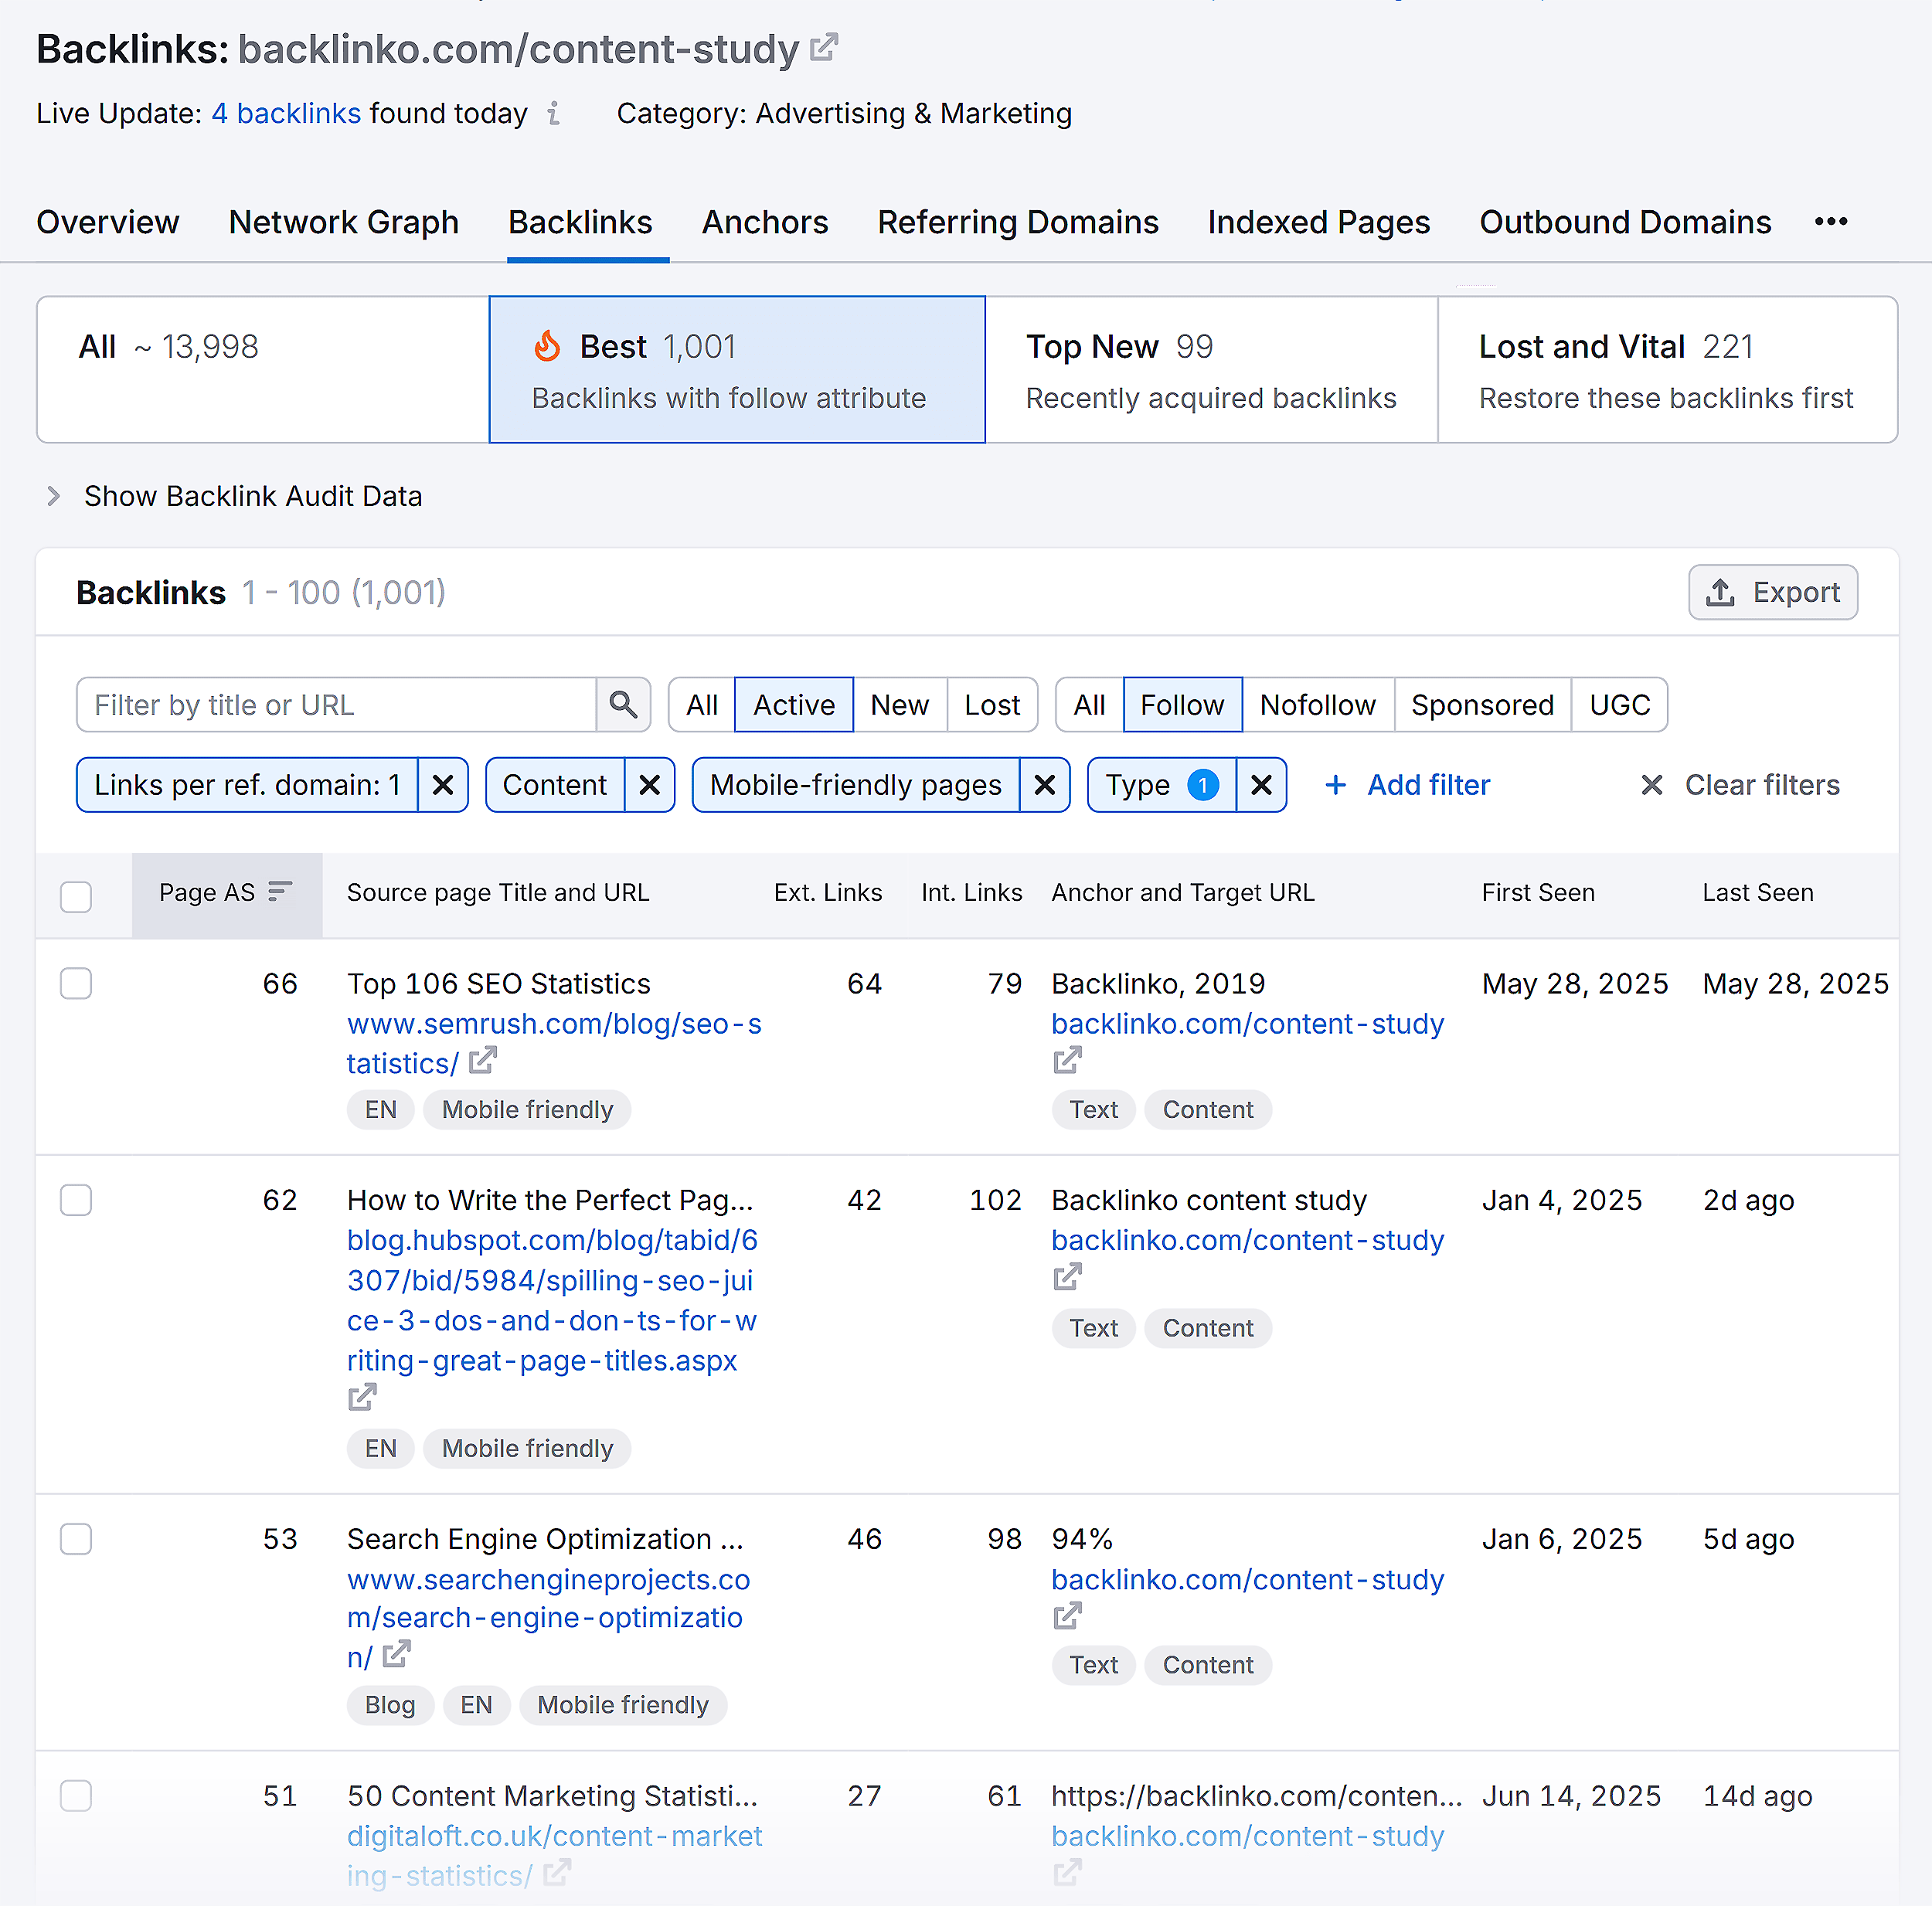Image resolution: width=1932 pixels, height=1906 pixels.
Task: Select the Top New 99 card
Action: [x=1211, y=369]
